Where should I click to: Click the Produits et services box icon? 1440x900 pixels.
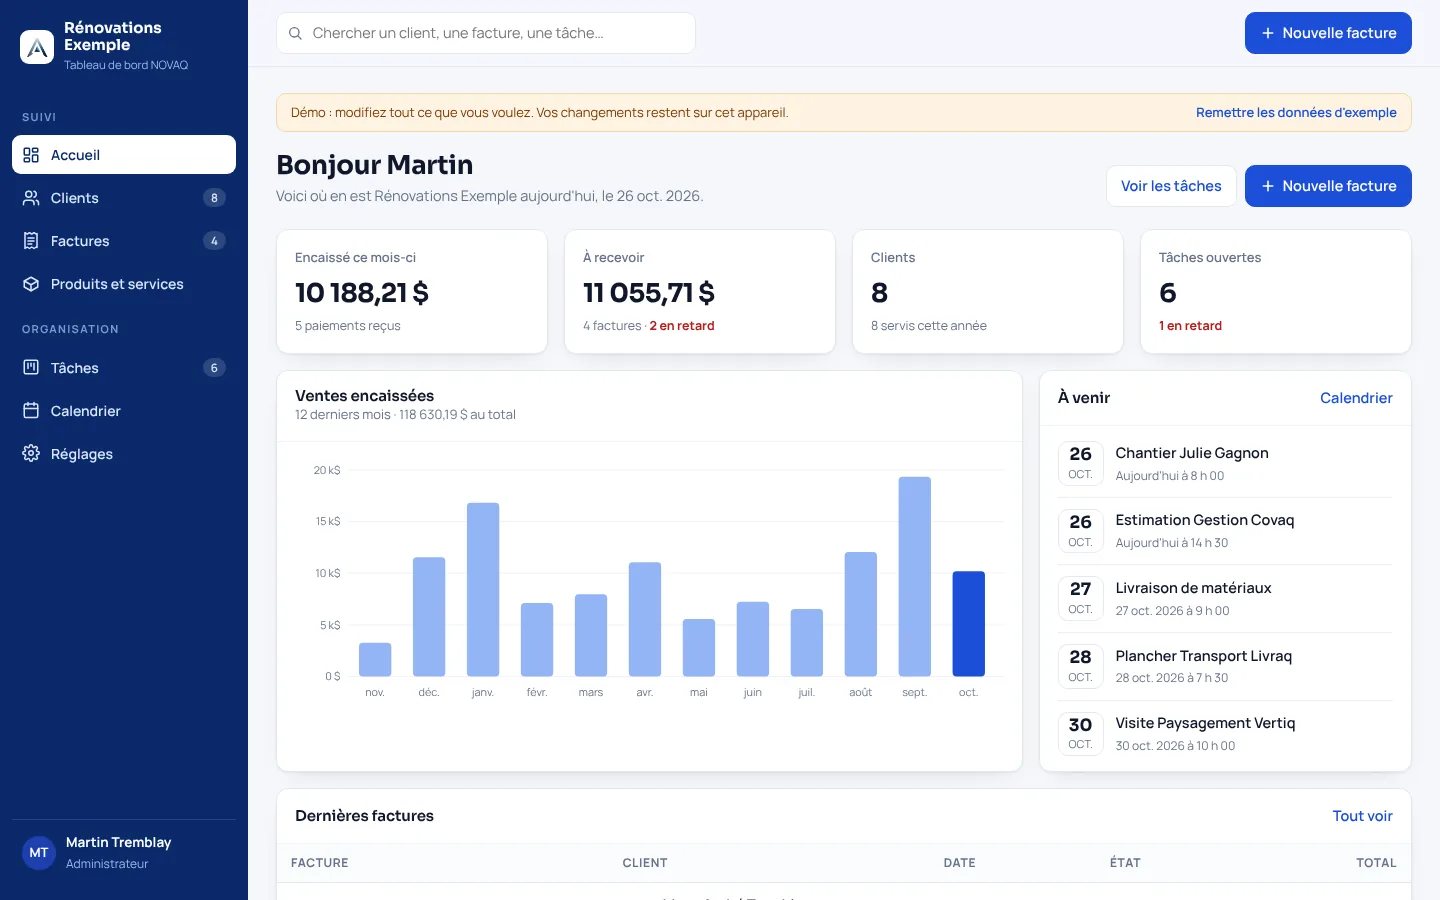pos(31,284)
